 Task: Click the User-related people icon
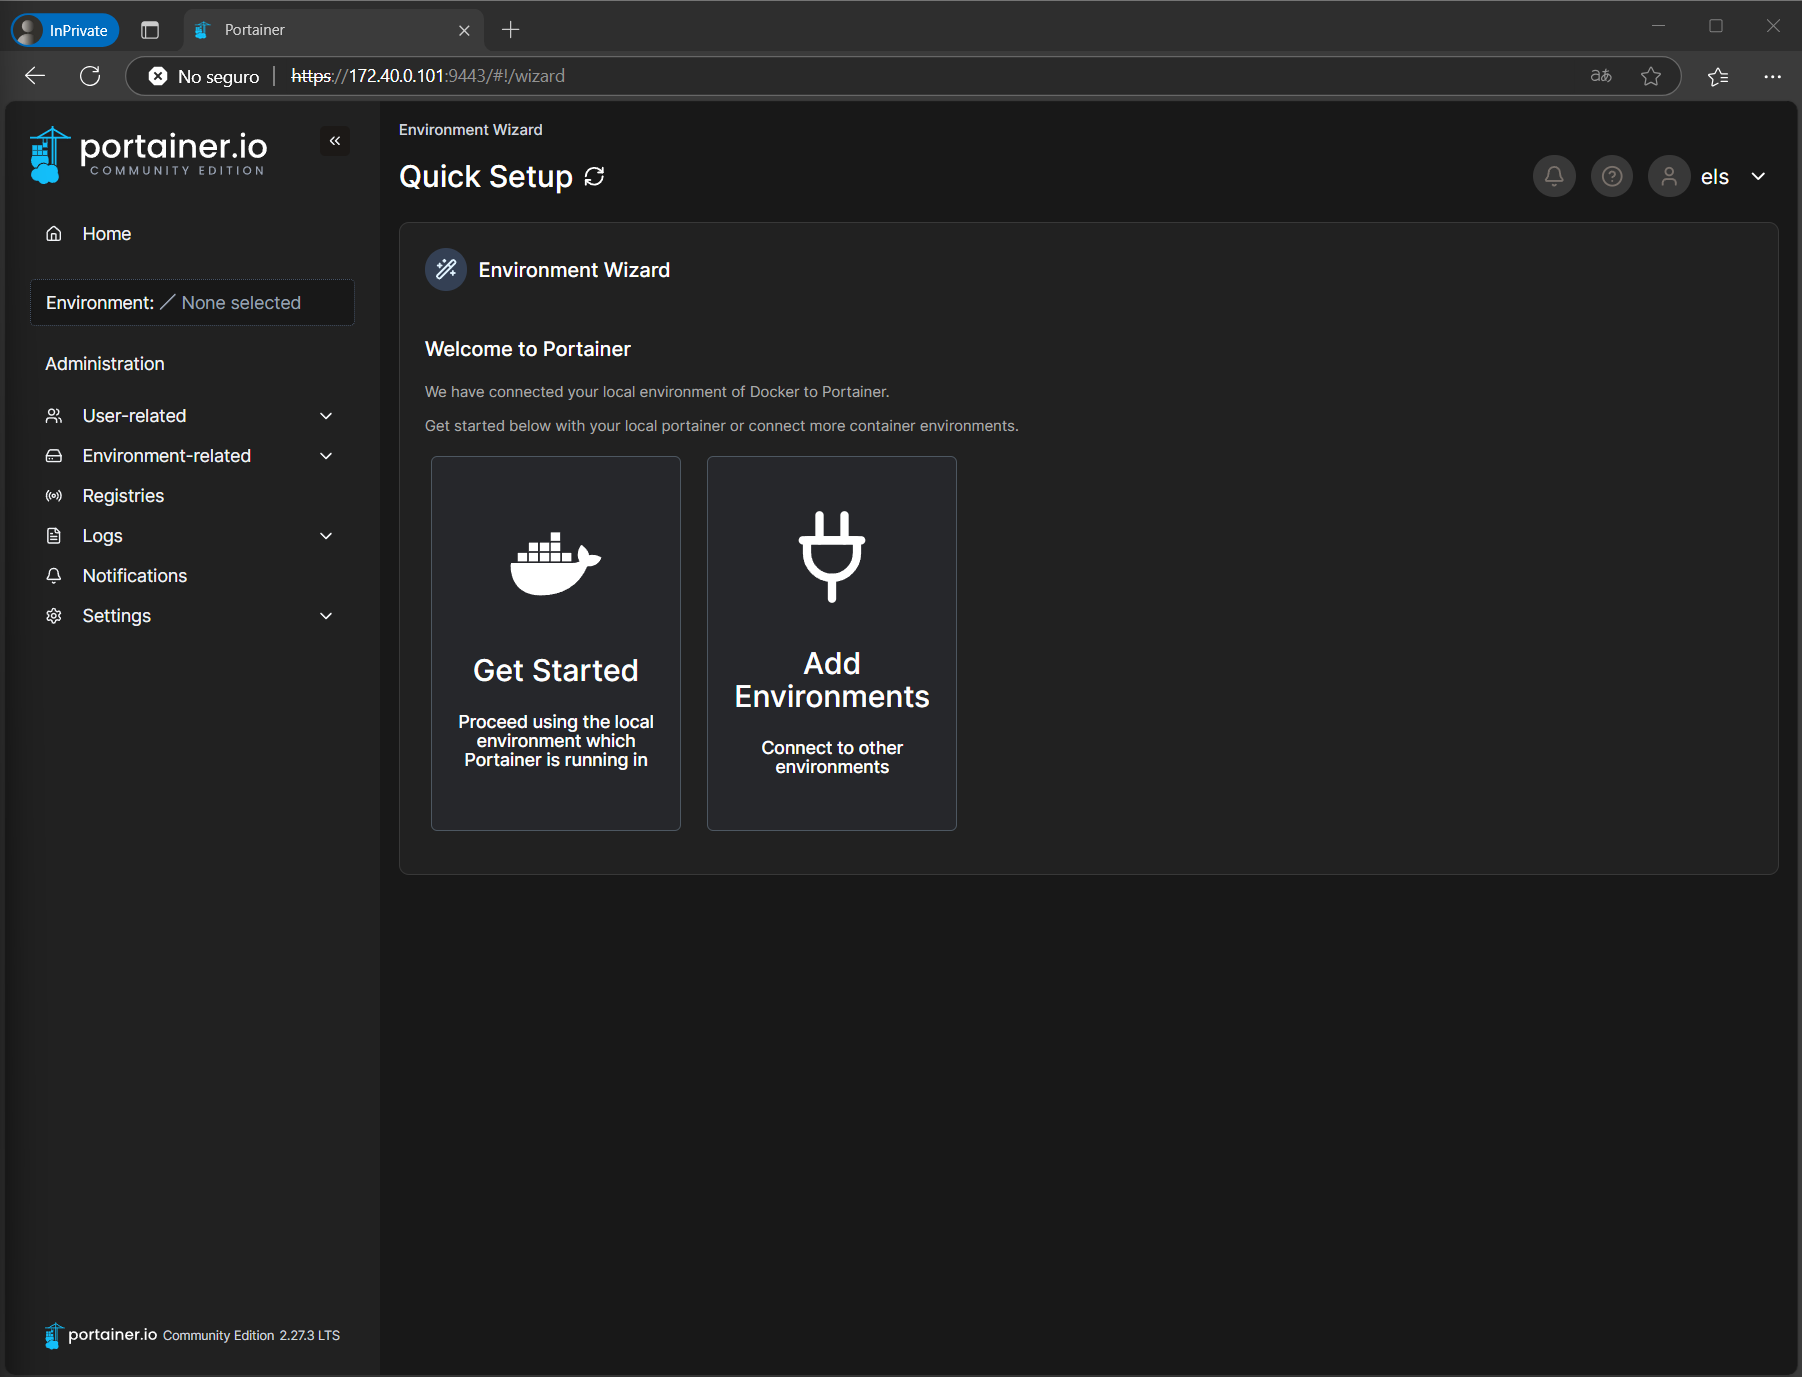pos(54,416)
